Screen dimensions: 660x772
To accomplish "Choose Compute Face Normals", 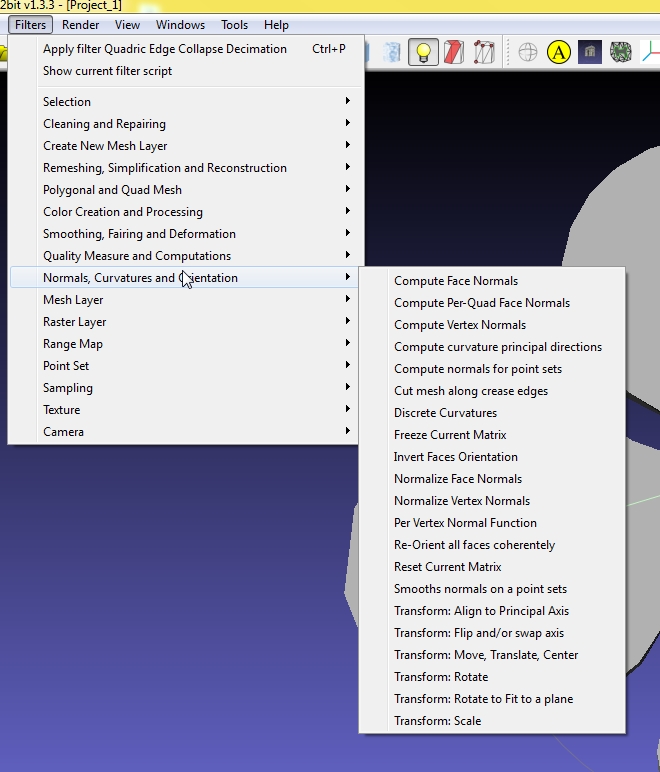I will [492, 281].
